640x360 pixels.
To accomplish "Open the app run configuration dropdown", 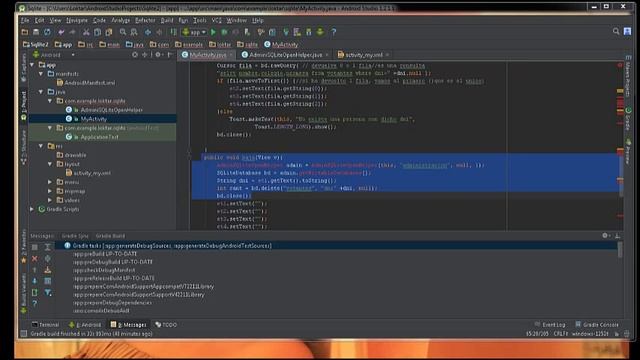I will tap(194, 32).
